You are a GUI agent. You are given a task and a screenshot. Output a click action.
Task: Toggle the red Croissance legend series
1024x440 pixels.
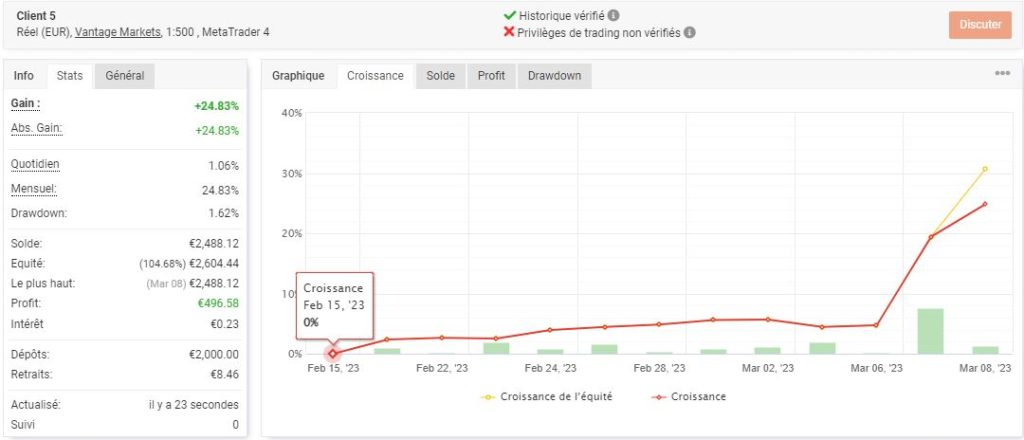click(688, 396)
